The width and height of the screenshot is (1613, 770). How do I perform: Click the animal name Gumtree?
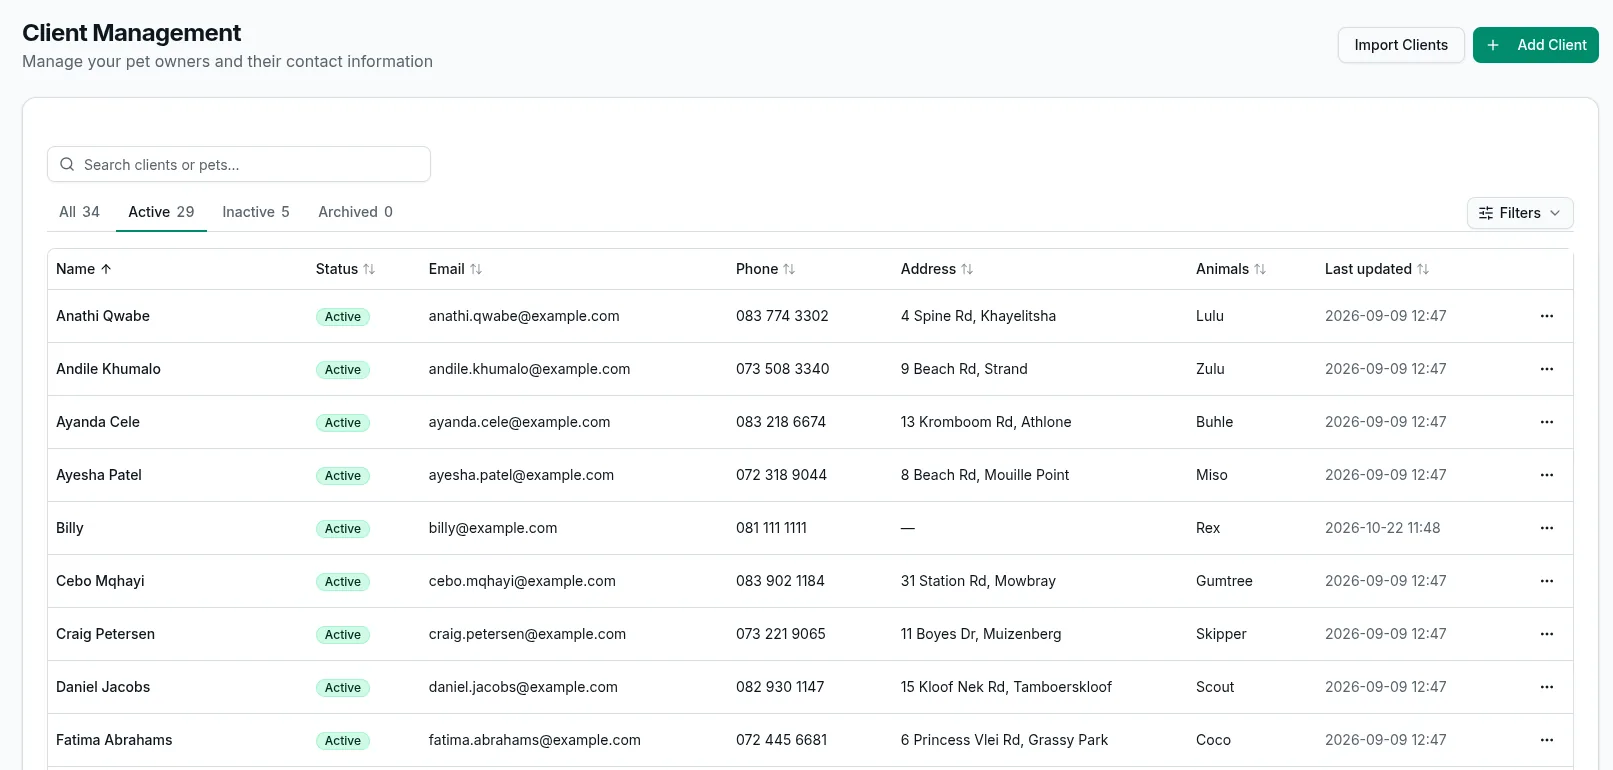[1224, 581]
